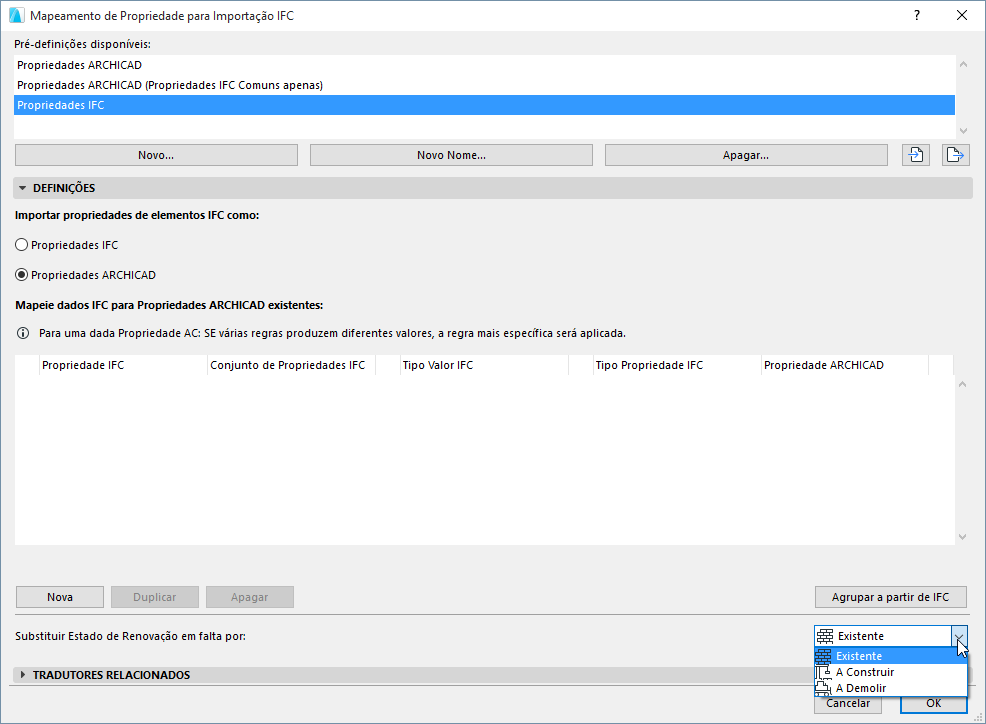Sort by Tipo Valor IFC header
This screenshot has width=986, height=724.
pyautogui.click(x=484, y=365)
